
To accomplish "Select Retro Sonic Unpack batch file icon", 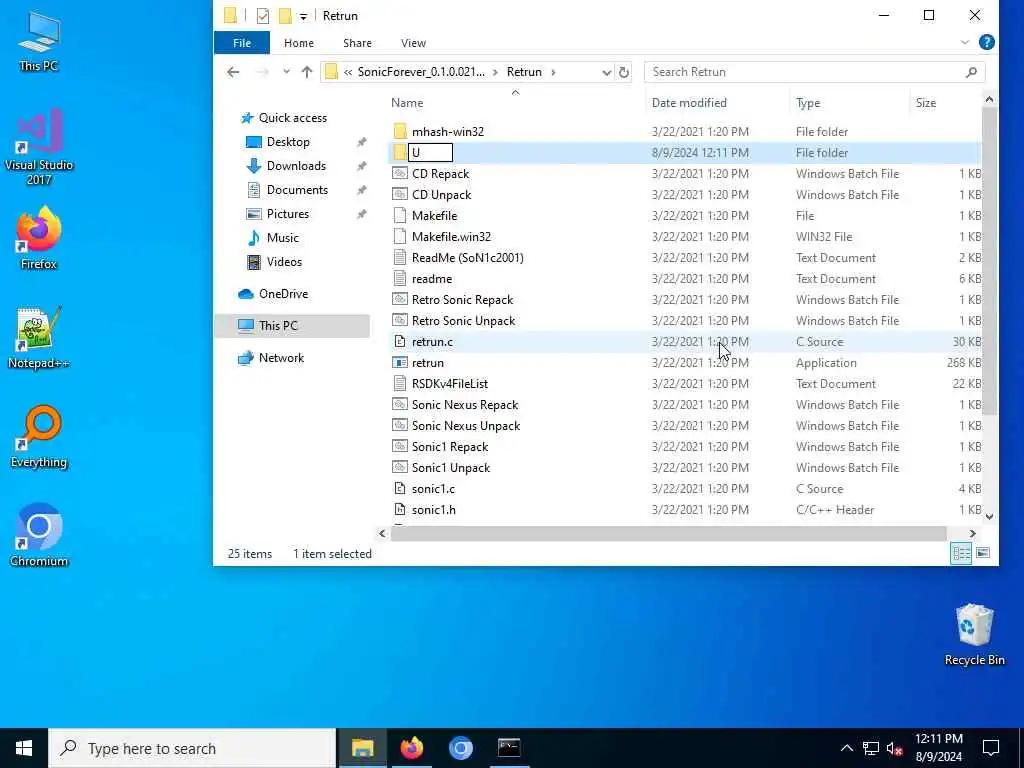I will coord(400,321).
